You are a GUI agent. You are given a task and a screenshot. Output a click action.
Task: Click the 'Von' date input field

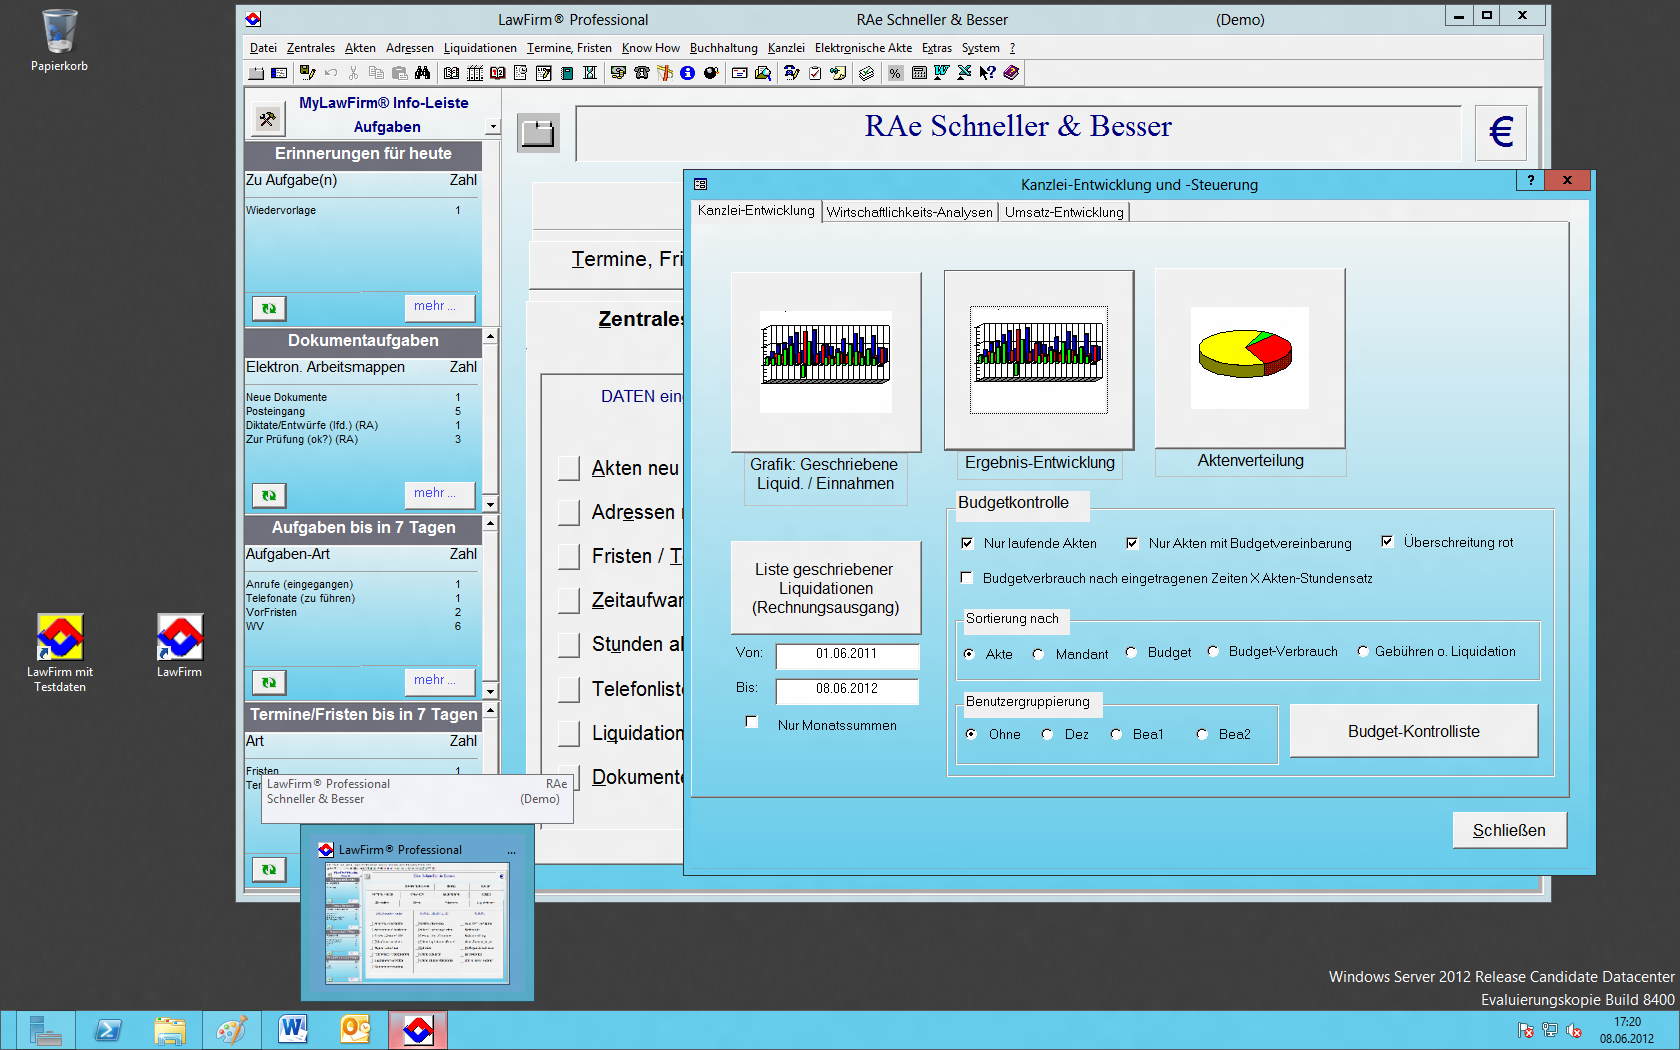click(x=846, y=654)
